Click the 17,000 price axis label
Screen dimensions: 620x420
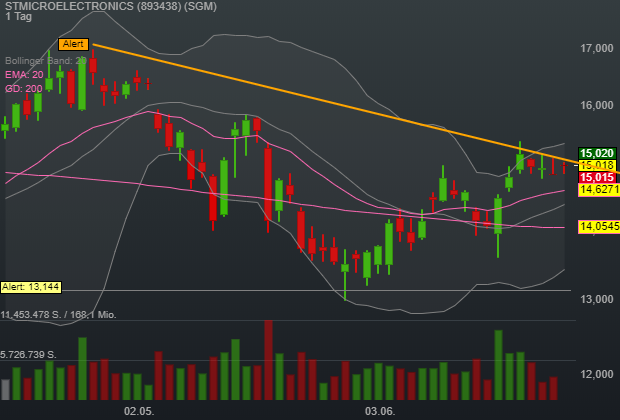coord(597,48)
